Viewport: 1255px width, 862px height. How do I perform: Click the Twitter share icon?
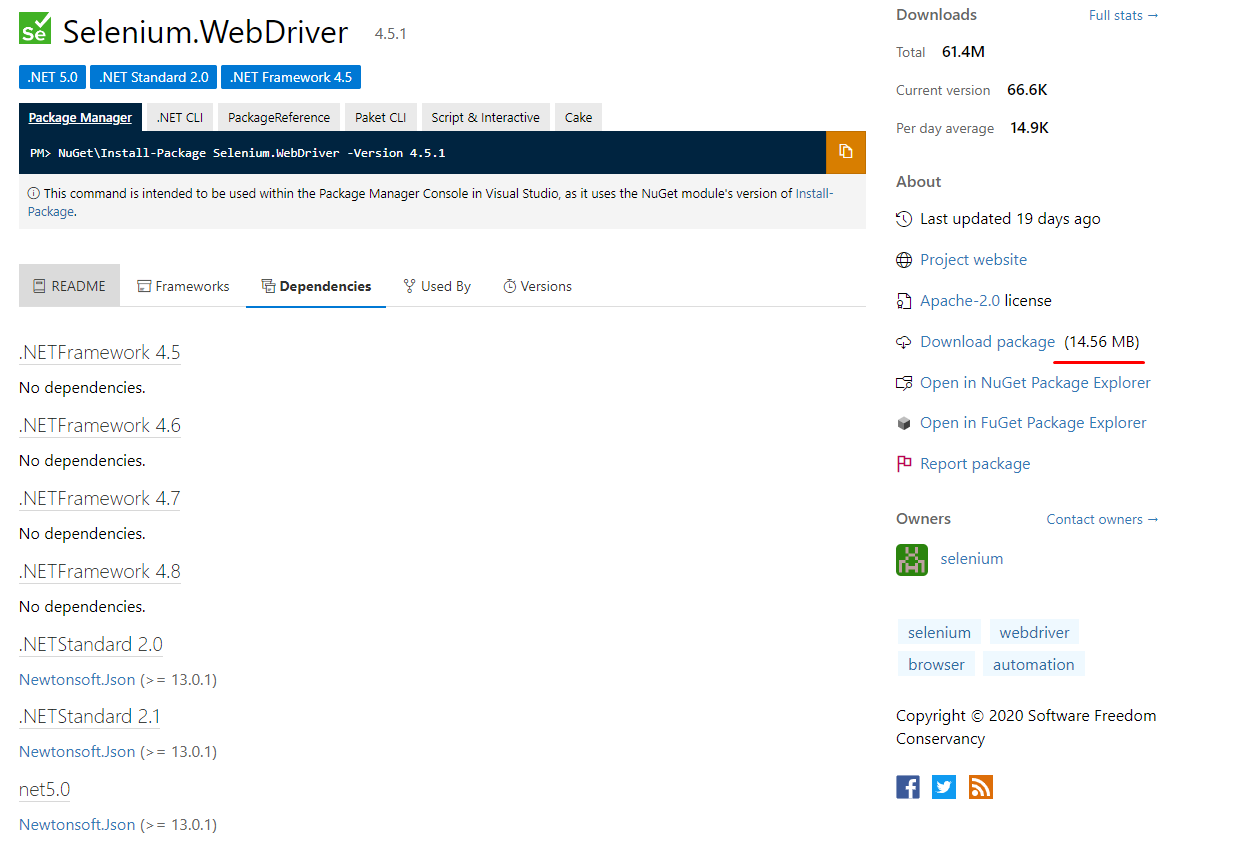(x=944, y=787)
